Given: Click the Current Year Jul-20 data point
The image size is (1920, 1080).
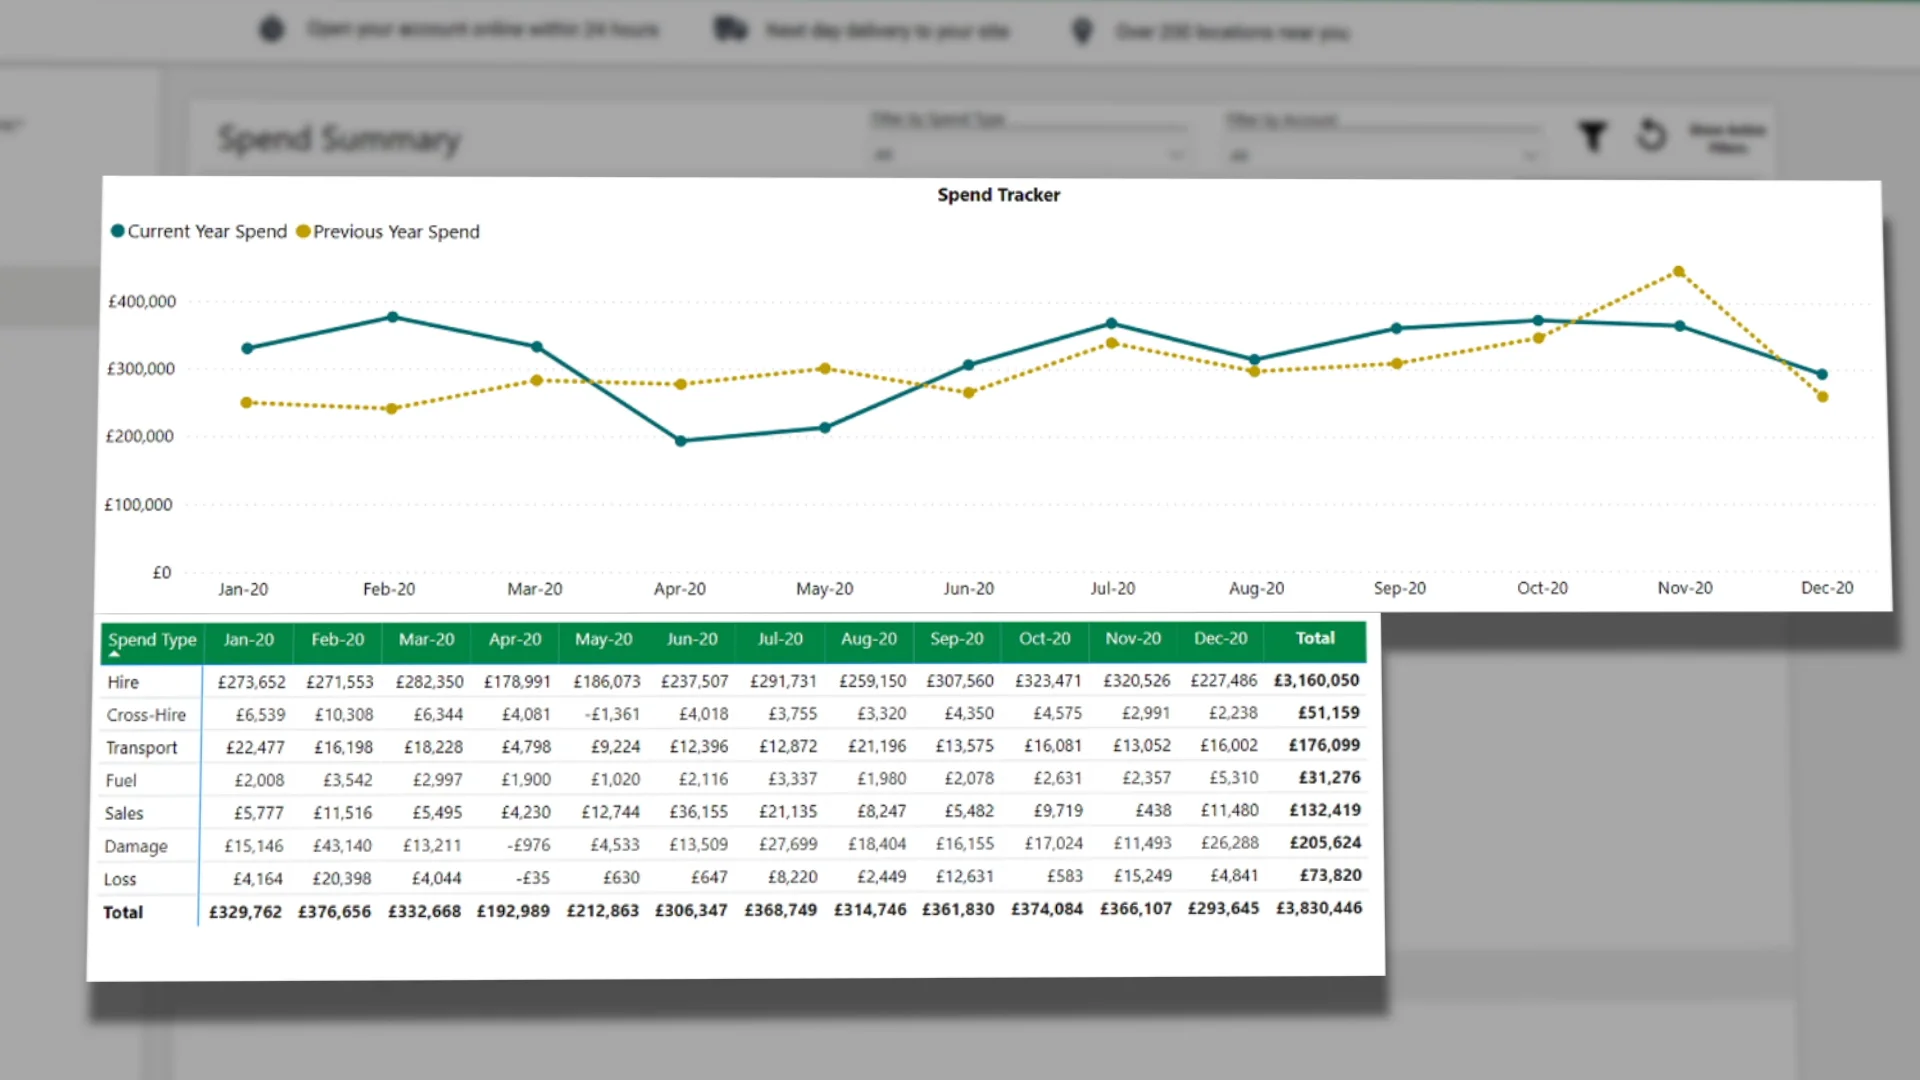Looking at the screenshot, I should click(1112, 324).
